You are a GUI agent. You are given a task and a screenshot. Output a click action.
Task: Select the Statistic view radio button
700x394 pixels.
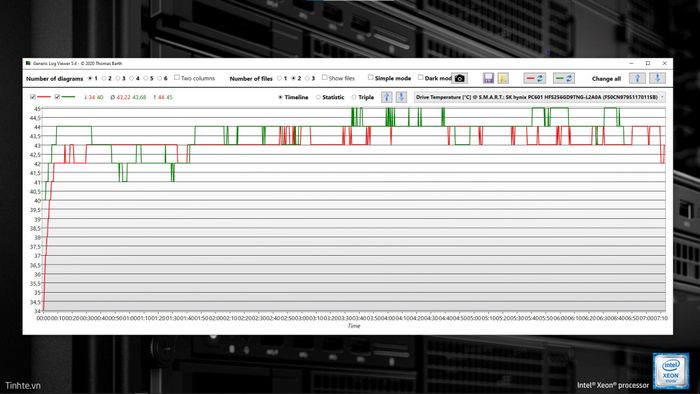coord(318,97)
